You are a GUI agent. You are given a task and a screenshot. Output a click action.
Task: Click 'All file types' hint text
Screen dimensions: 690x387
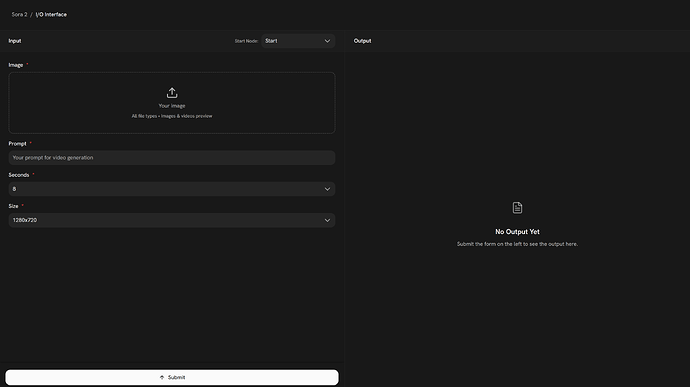coord(172,116)
